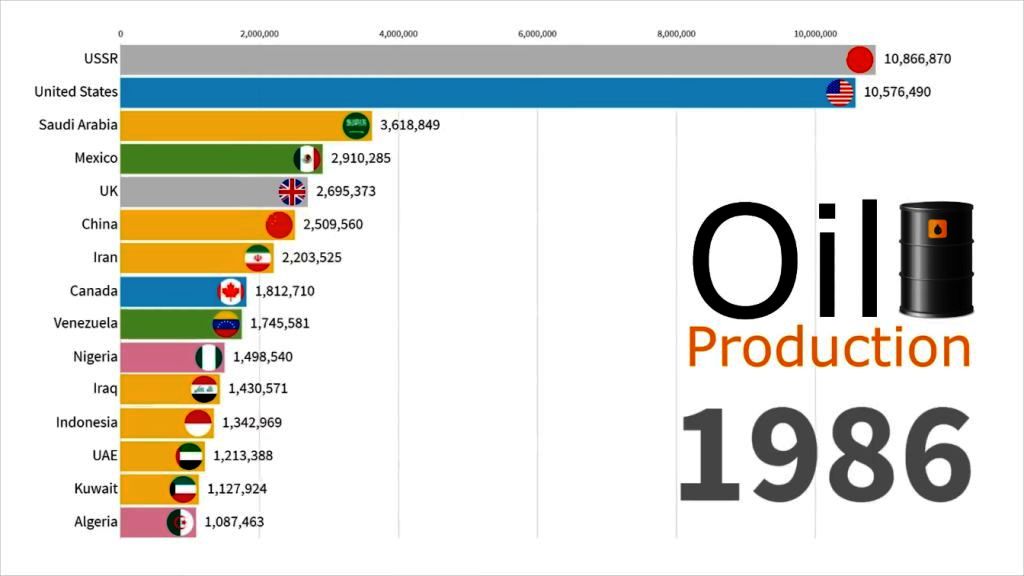
Task: Click the "USSR" country label
Action: coord(101,59)
